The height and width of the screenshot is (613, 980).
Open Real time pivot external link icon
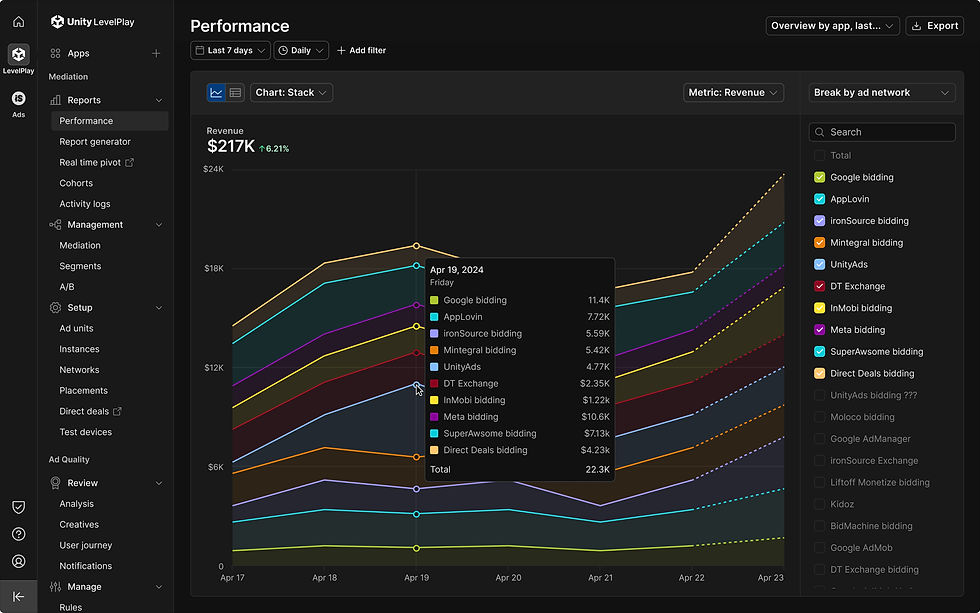tap(129, 162)
